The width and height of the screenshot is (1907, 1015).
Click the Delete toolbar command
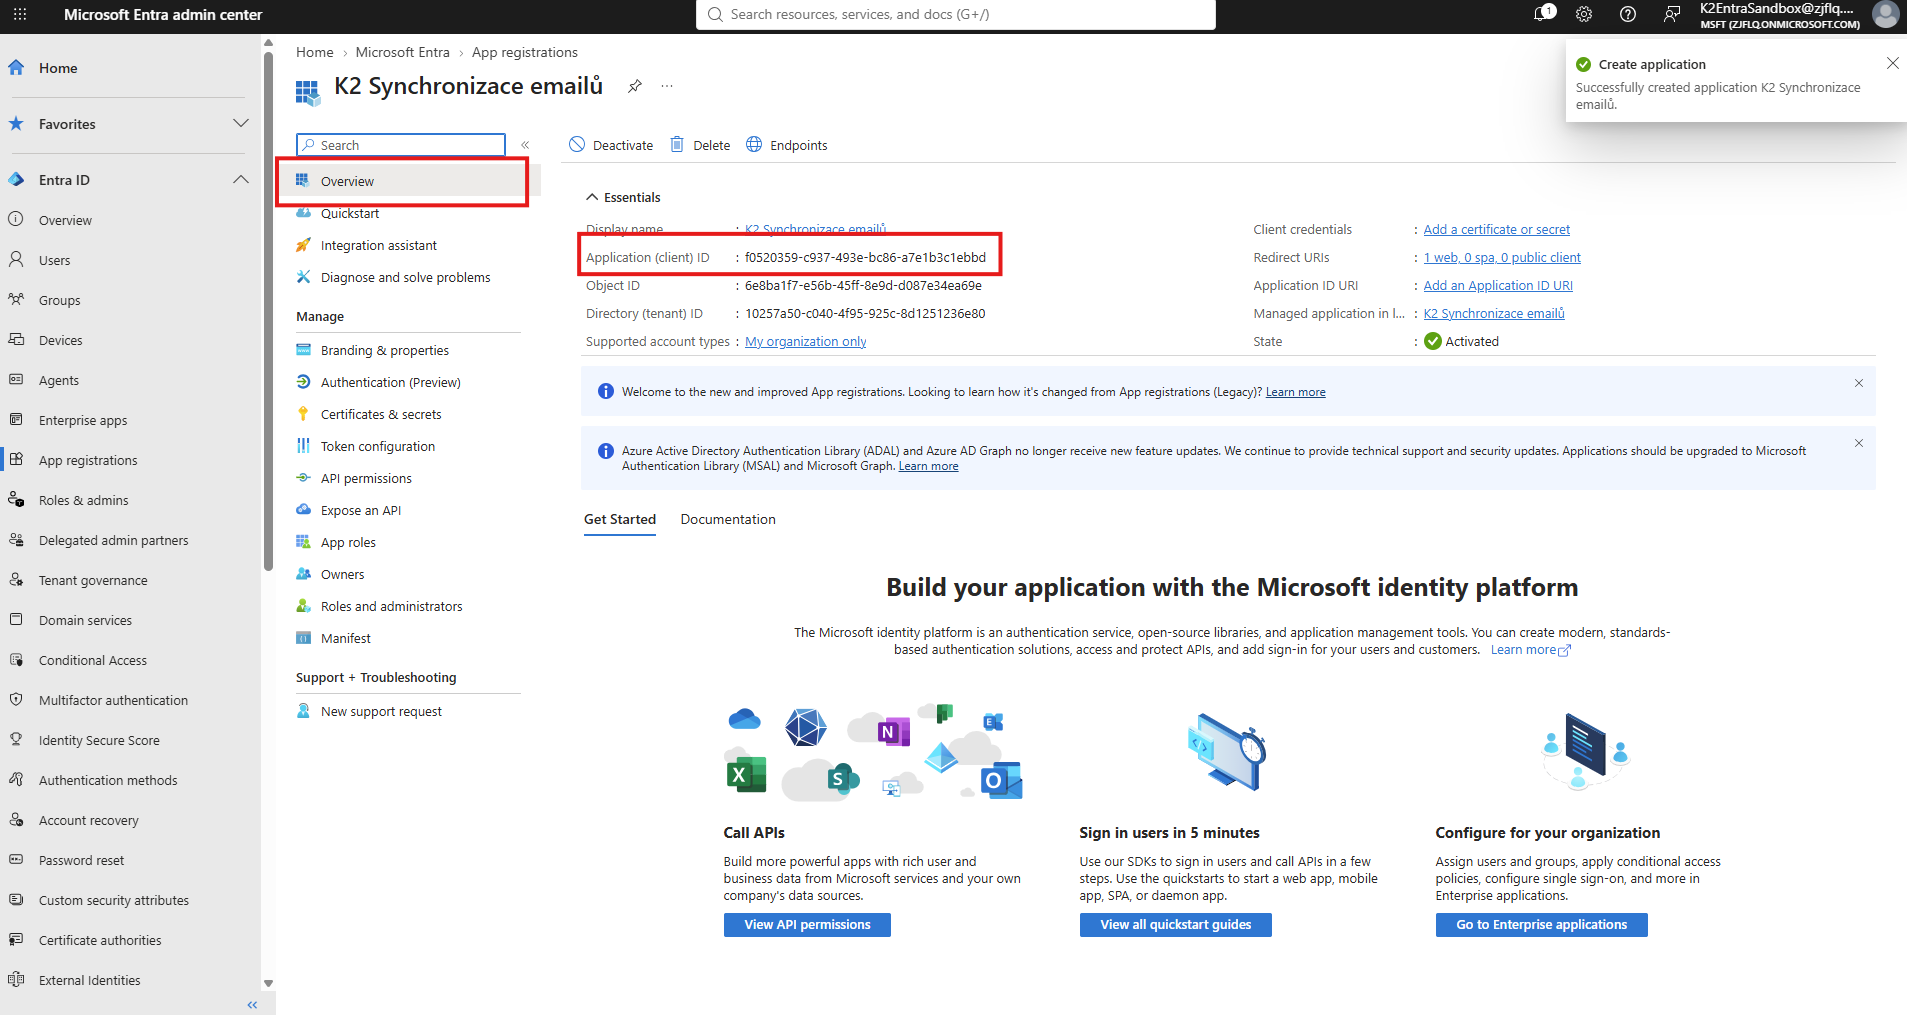700,145
